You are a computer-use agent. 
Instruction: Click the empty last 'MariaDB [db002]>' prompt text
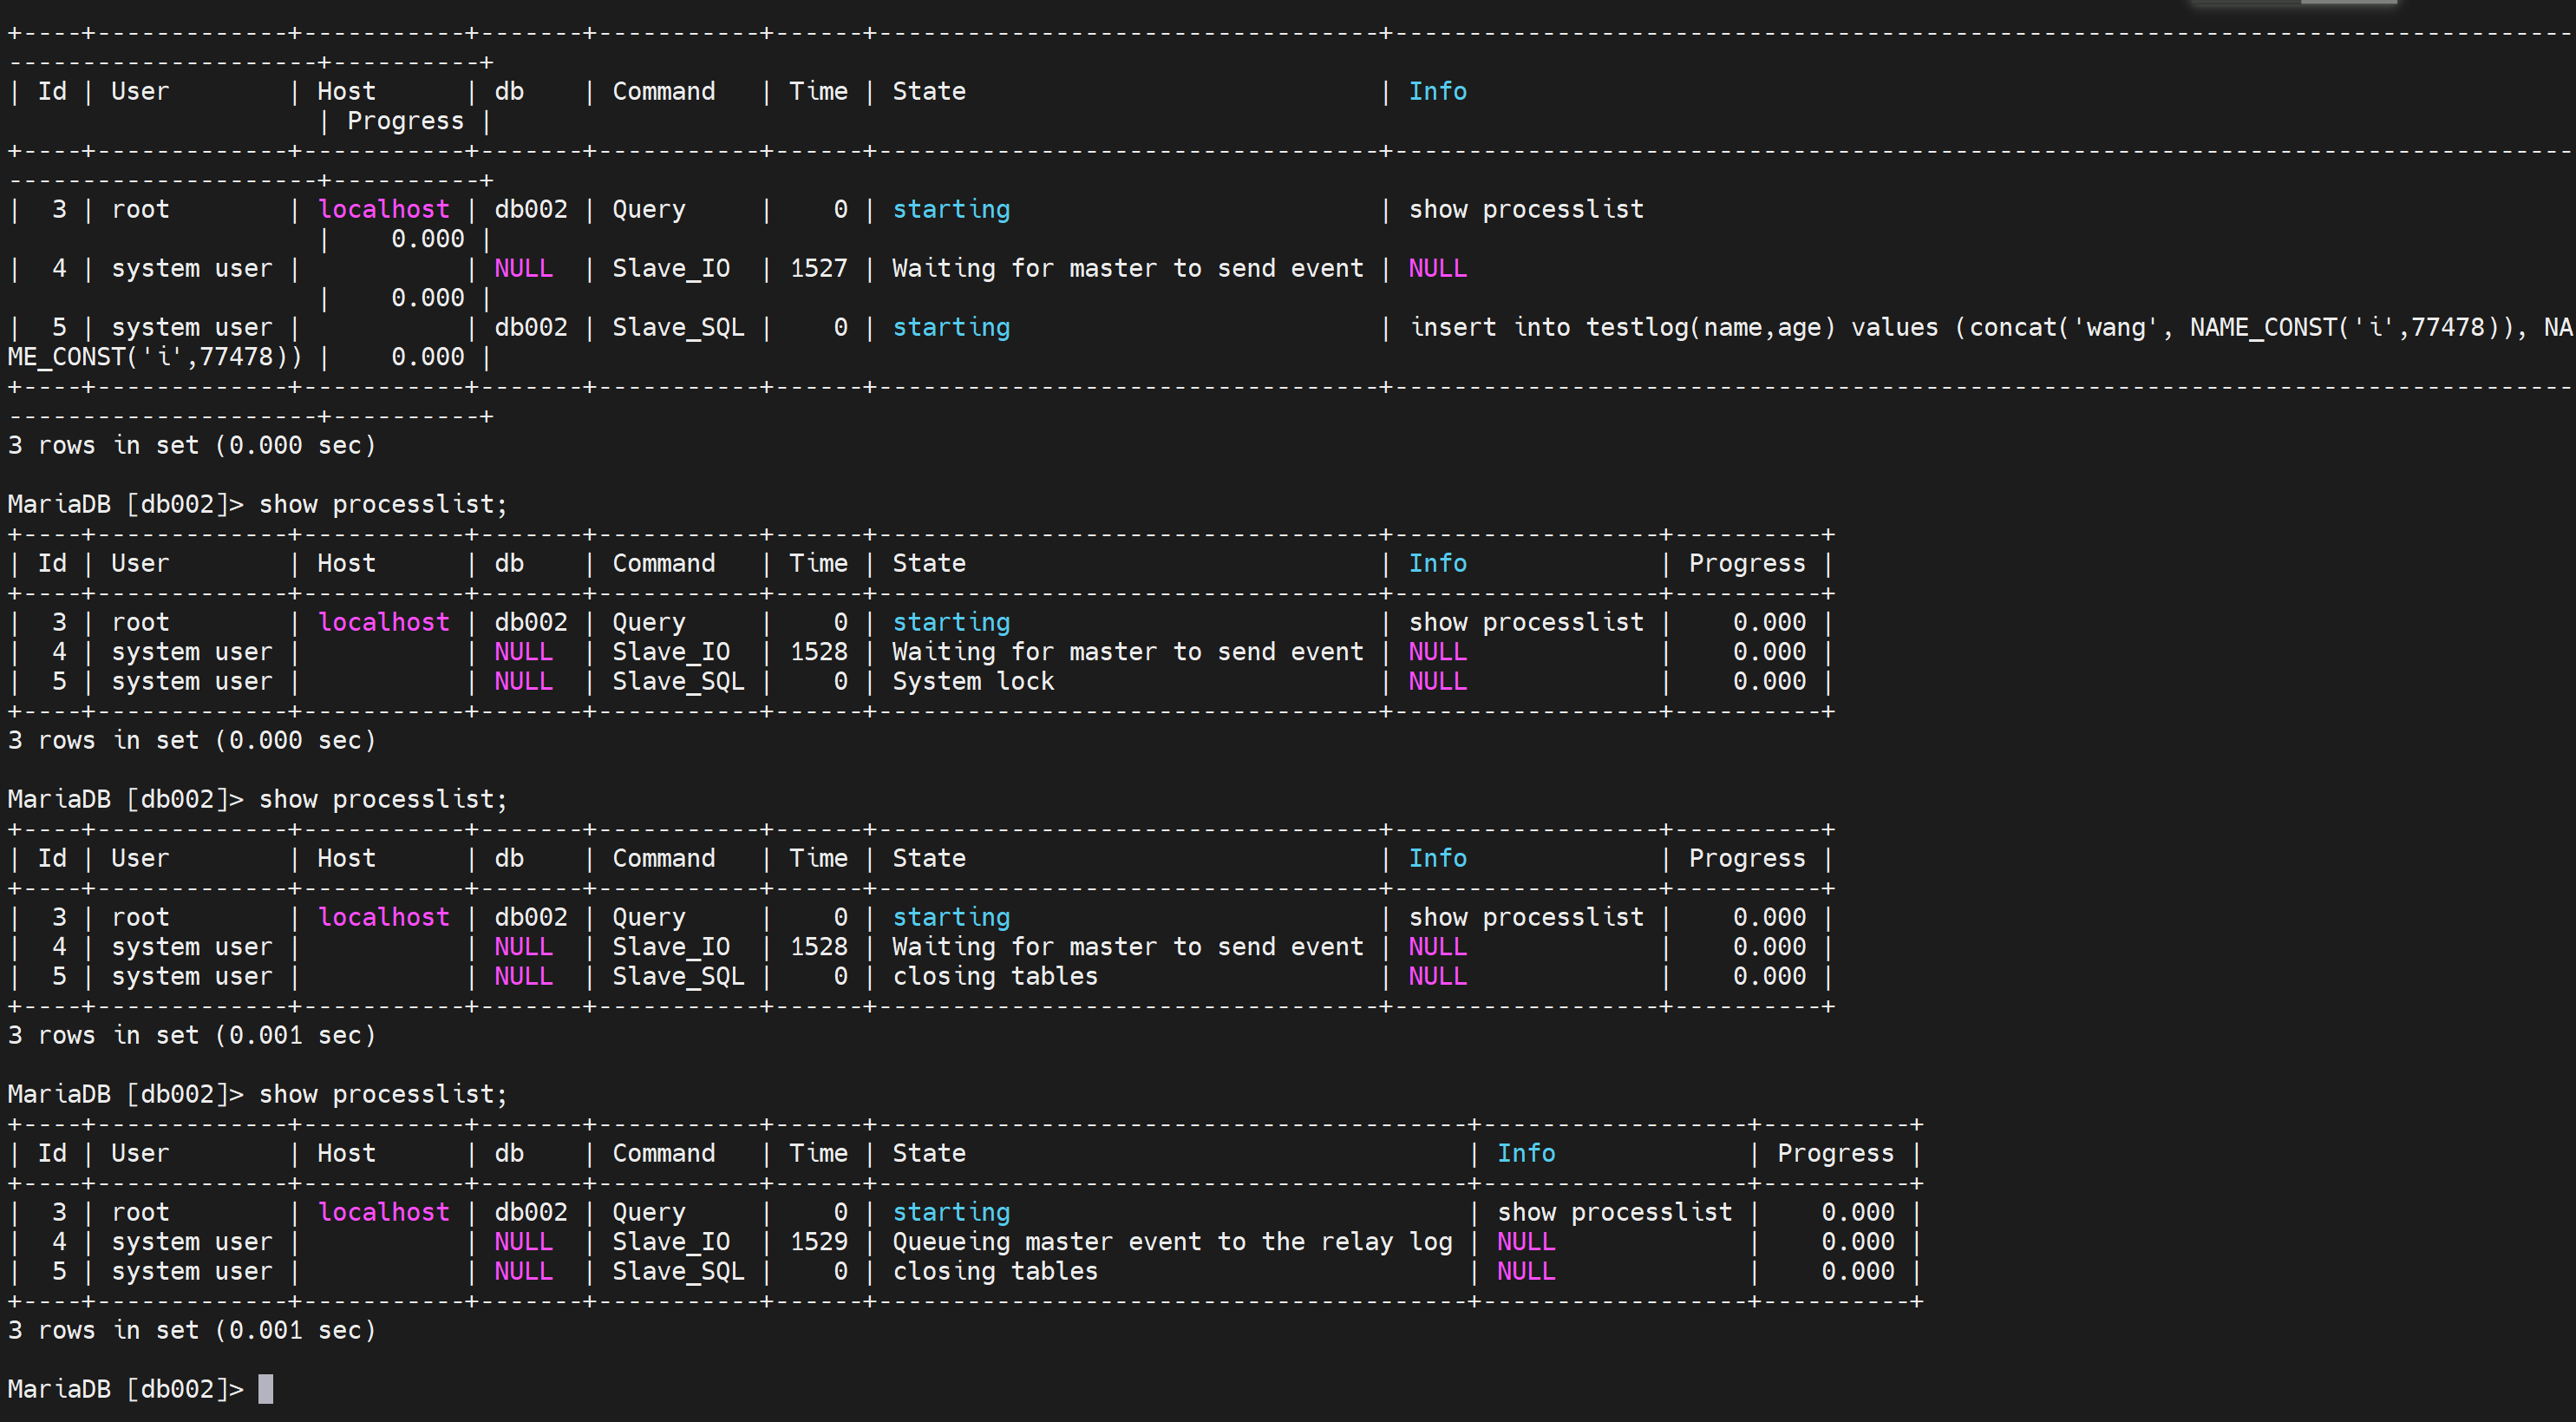(125, 1389)
